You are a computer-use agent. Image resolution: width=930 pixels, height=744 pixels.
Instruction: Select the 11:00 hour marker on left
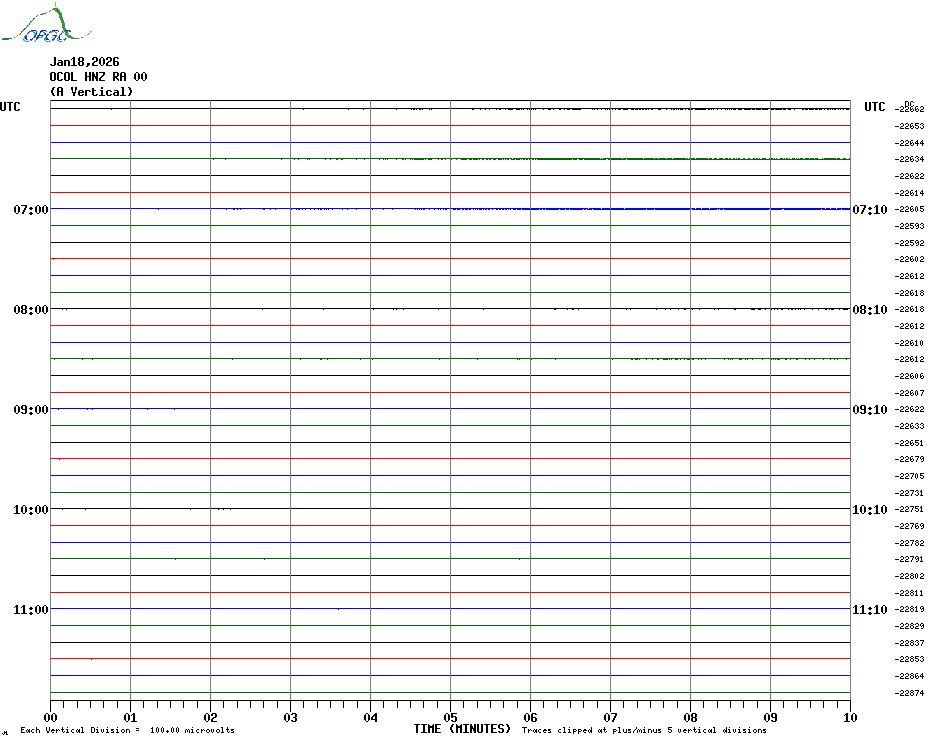[30, 610]
